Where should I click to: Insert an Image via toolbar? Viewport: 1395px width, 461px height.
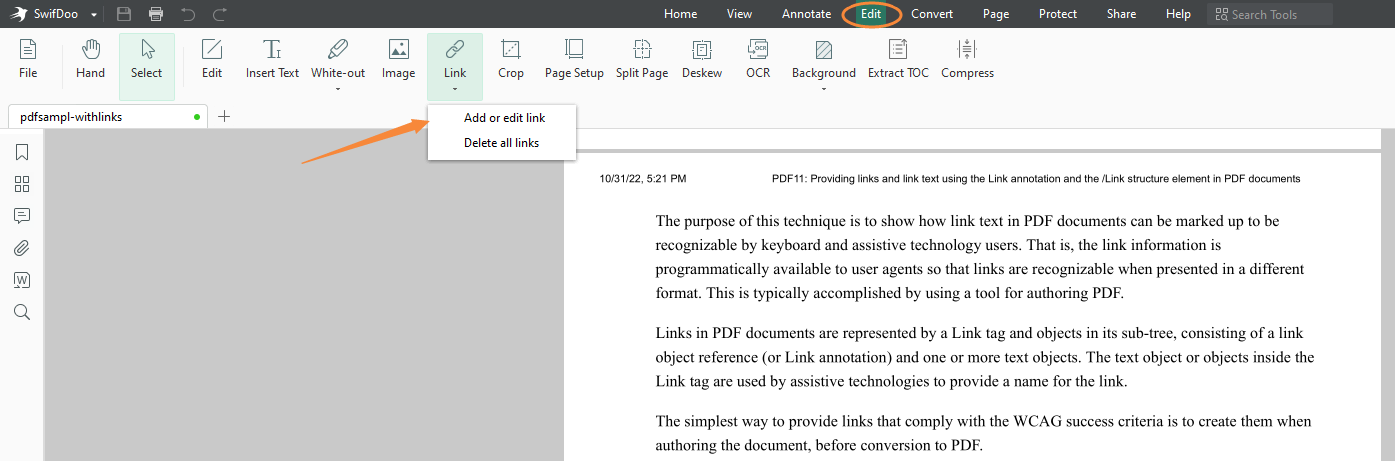tap(398, 59)
